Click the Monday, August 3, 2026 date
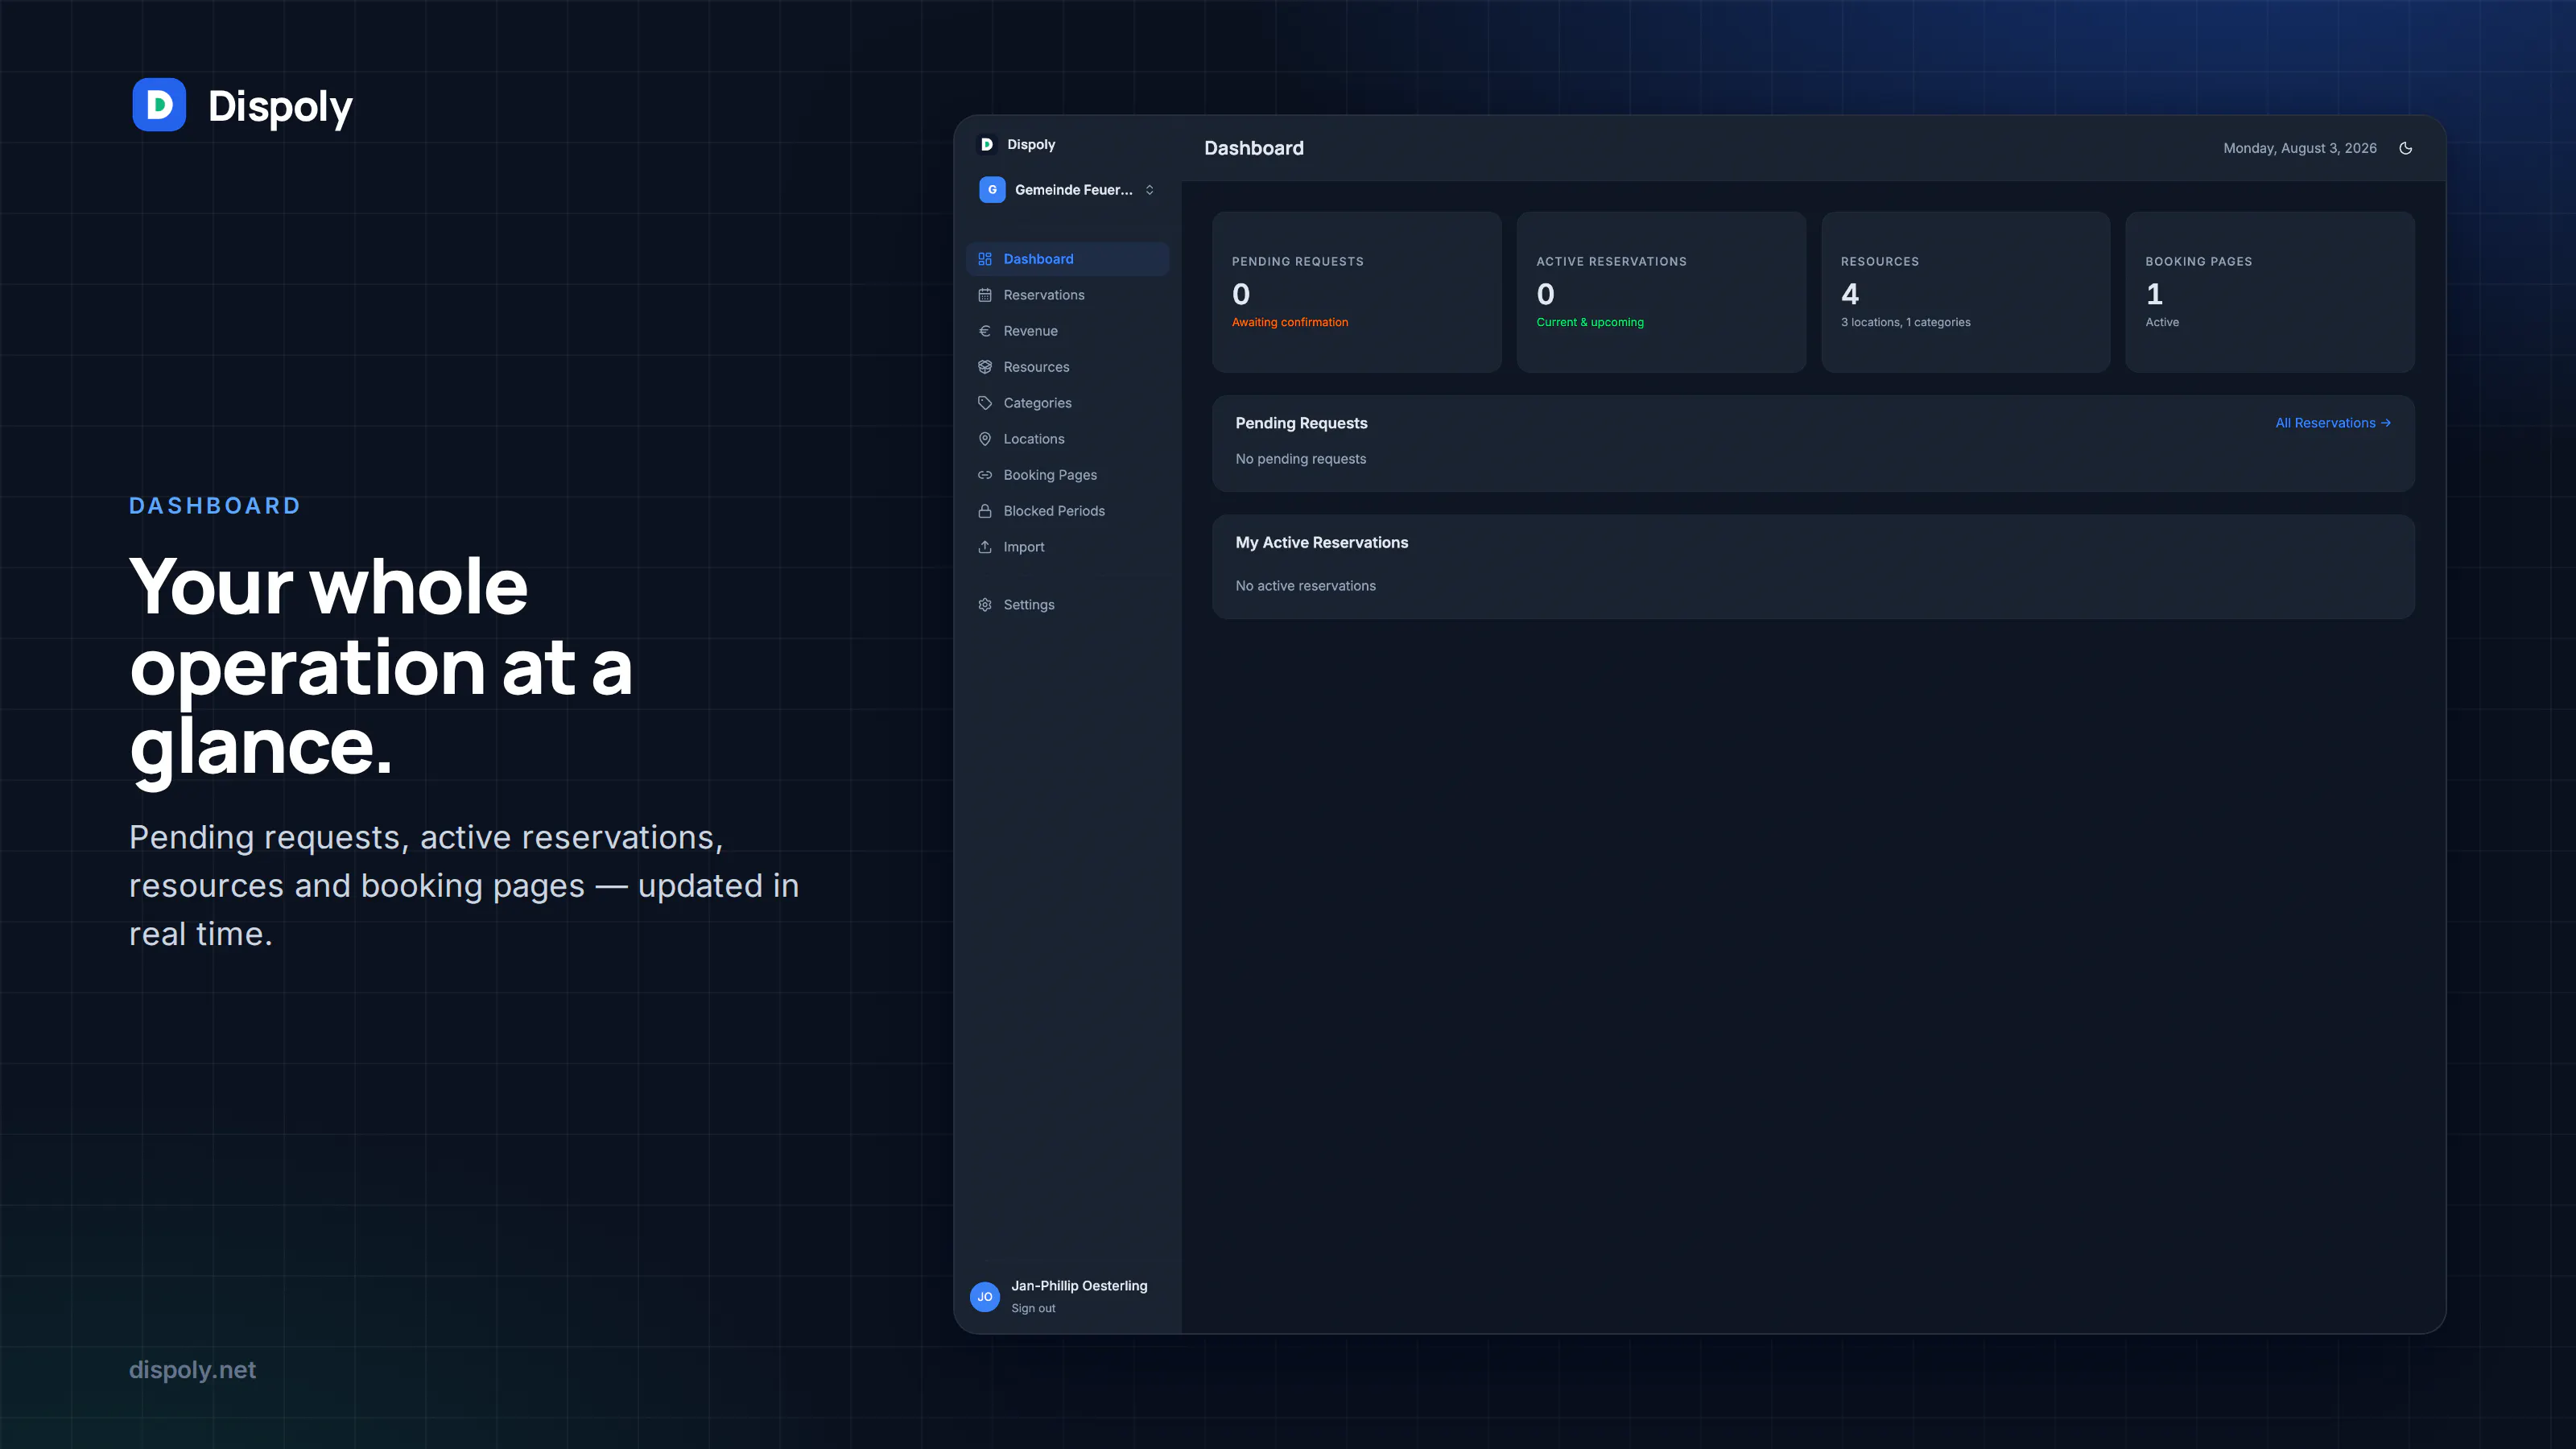Viewport: 2576px width, 1449px height. [2300, 148]
